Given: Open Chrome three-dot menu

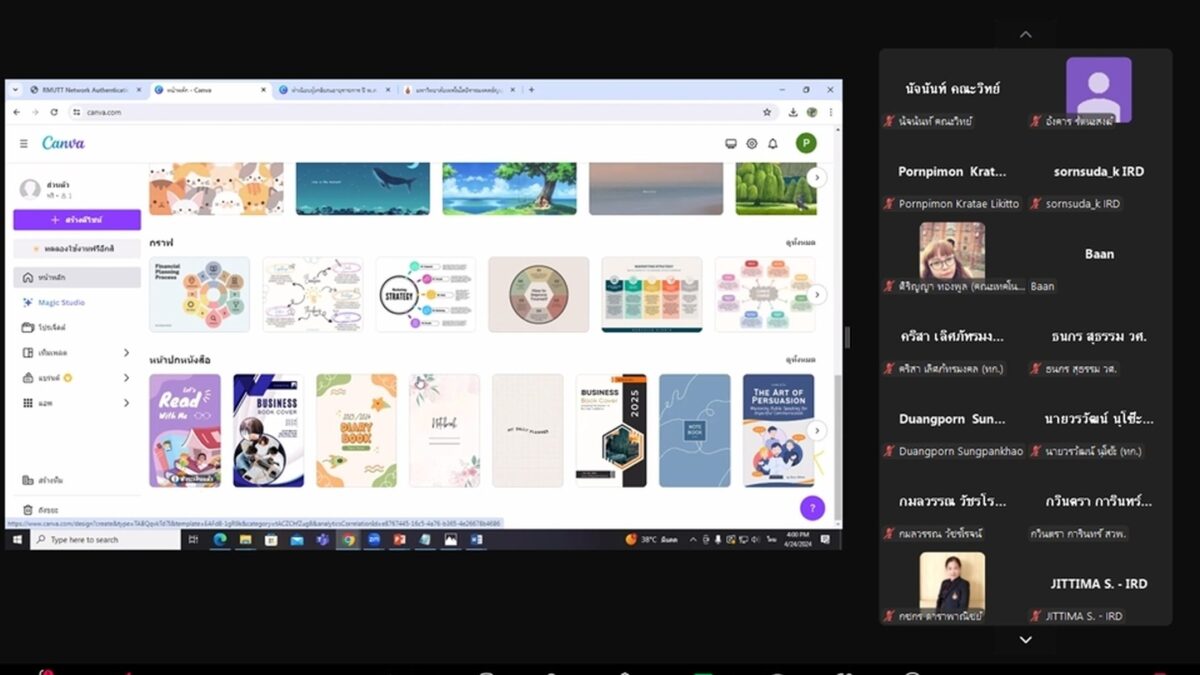Looking at the screenshot, I should (832, 112).
